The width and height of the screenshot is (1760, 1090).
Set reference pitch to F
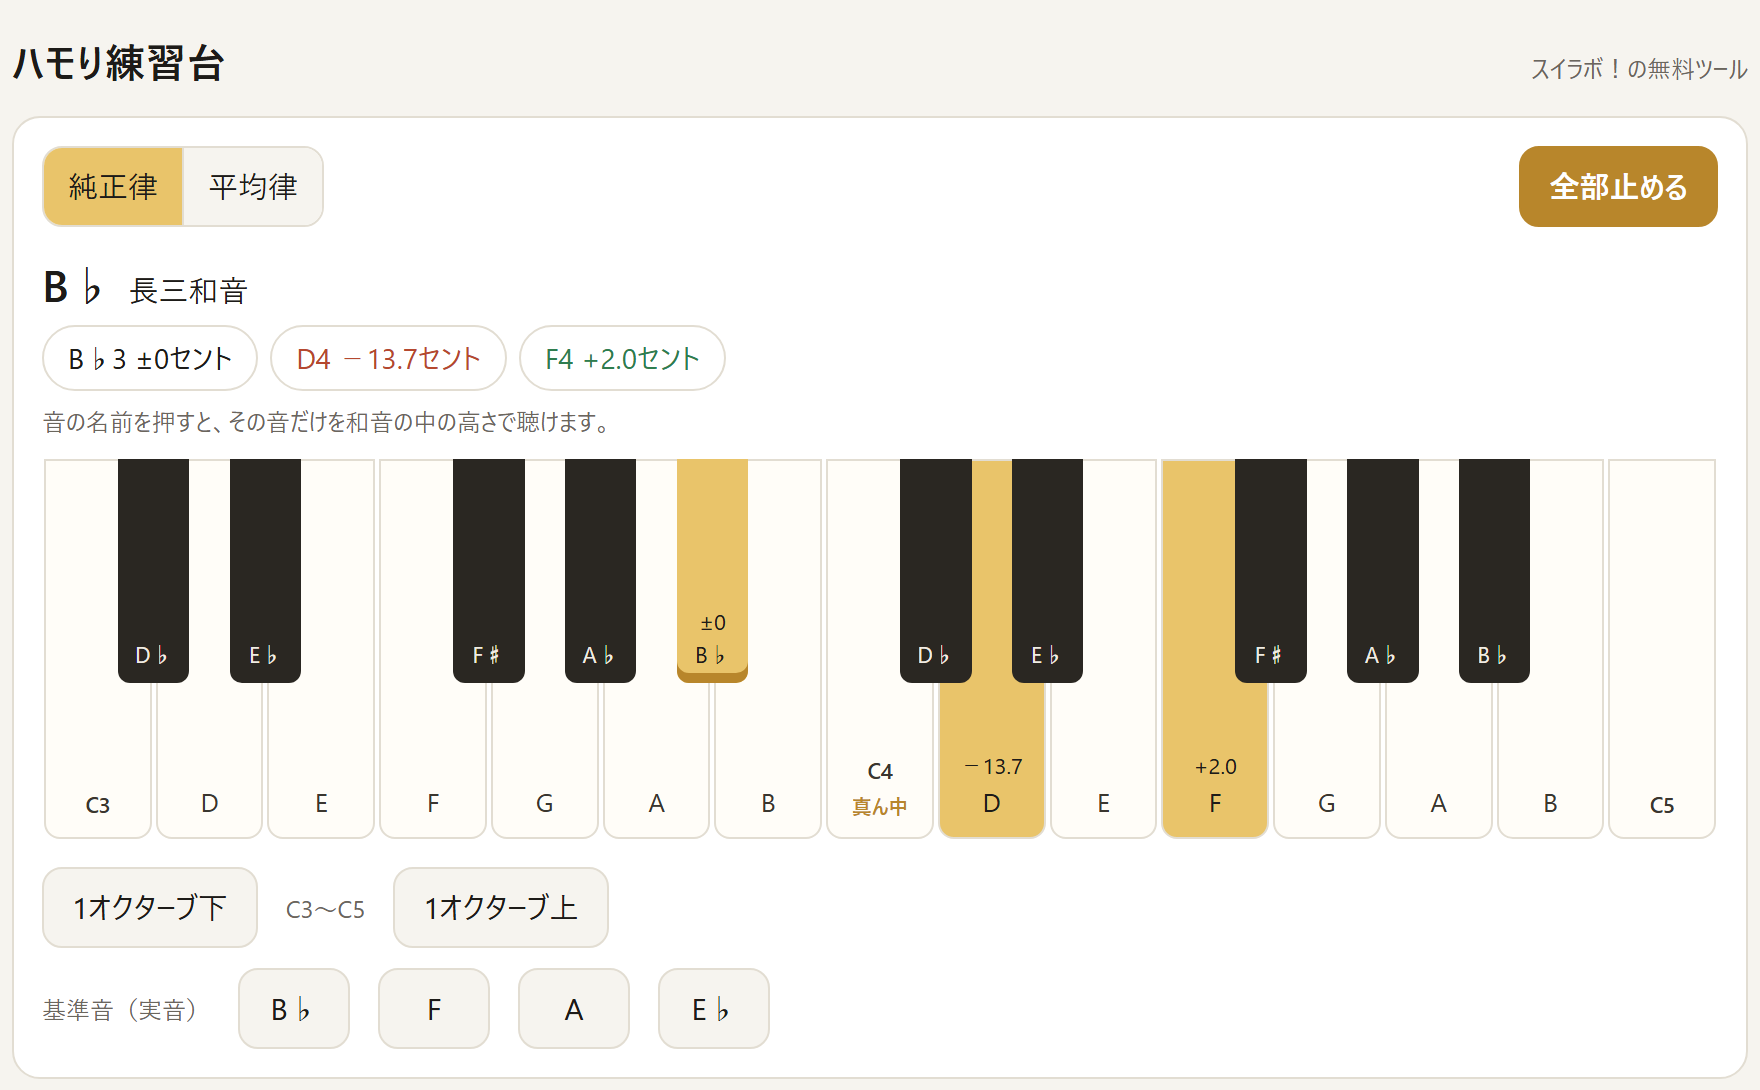434,1008
